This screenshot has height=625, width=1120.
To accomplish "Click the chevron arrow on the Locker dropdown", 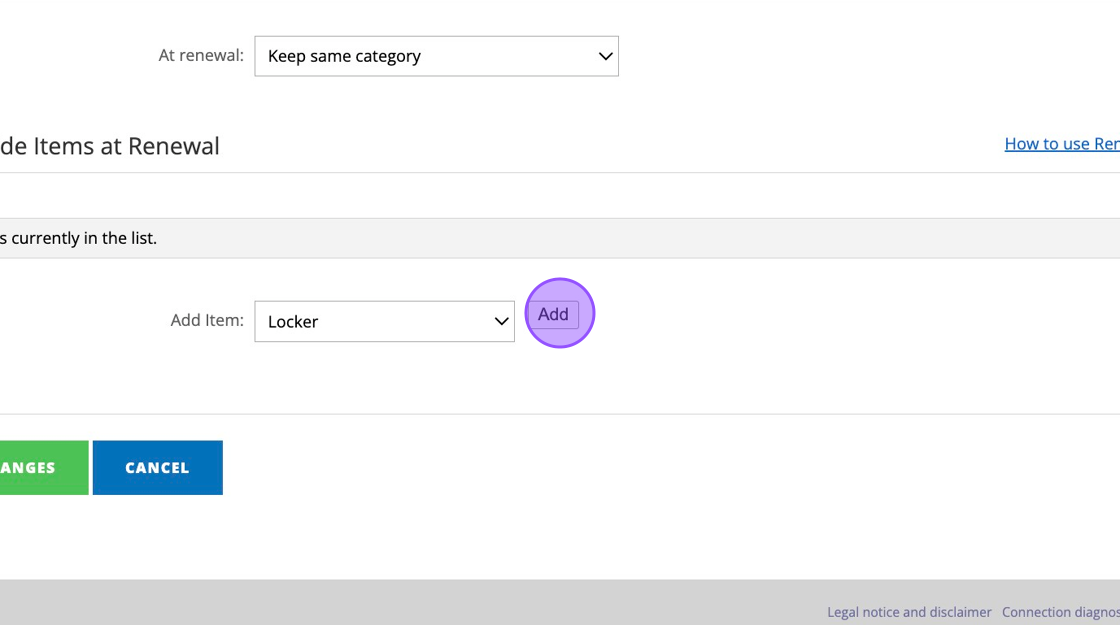I will point(501,321).
